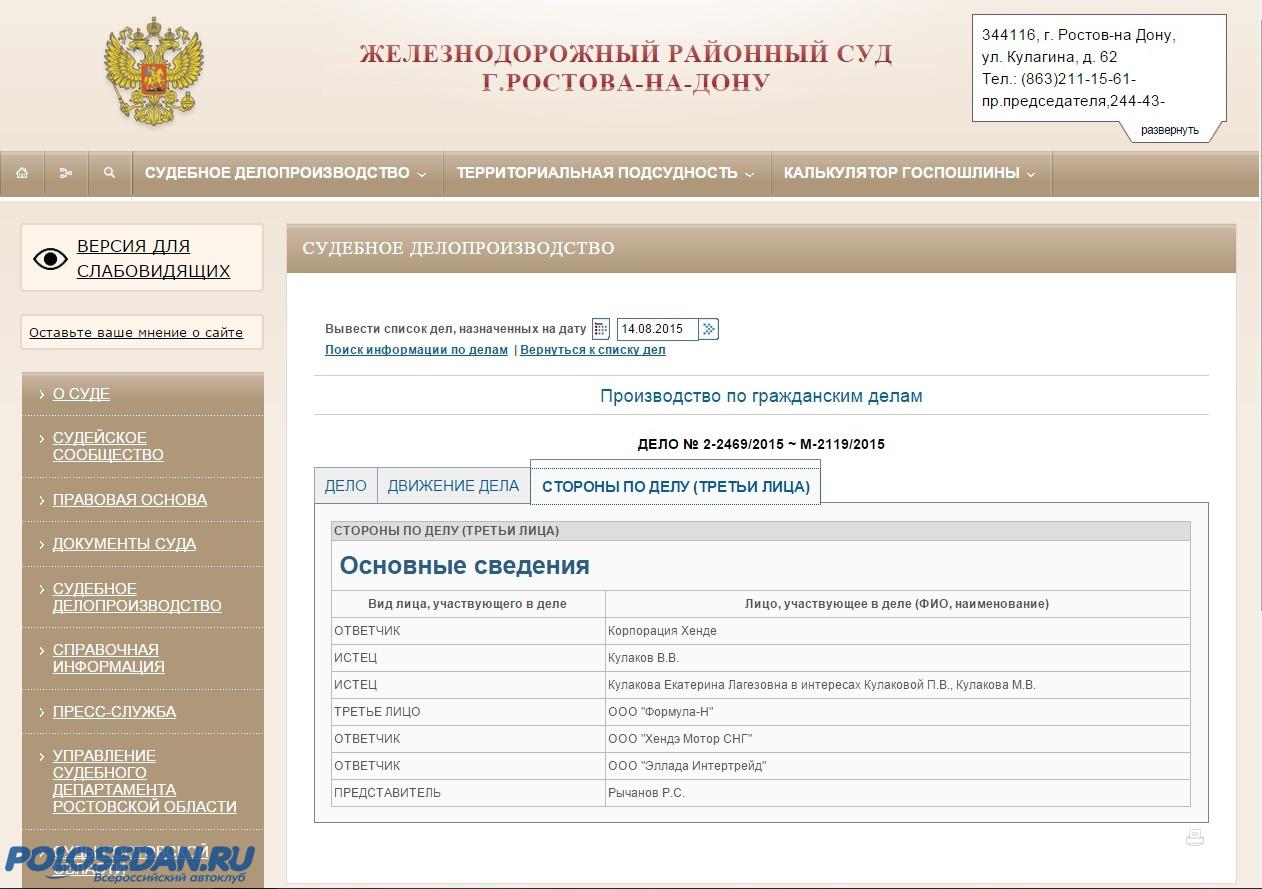Image resolution: width=1262 pixels, height=889 pixels.
Task: Select the Стороны по делу (третьи лица) tab
Action: (x=675, y=487)
